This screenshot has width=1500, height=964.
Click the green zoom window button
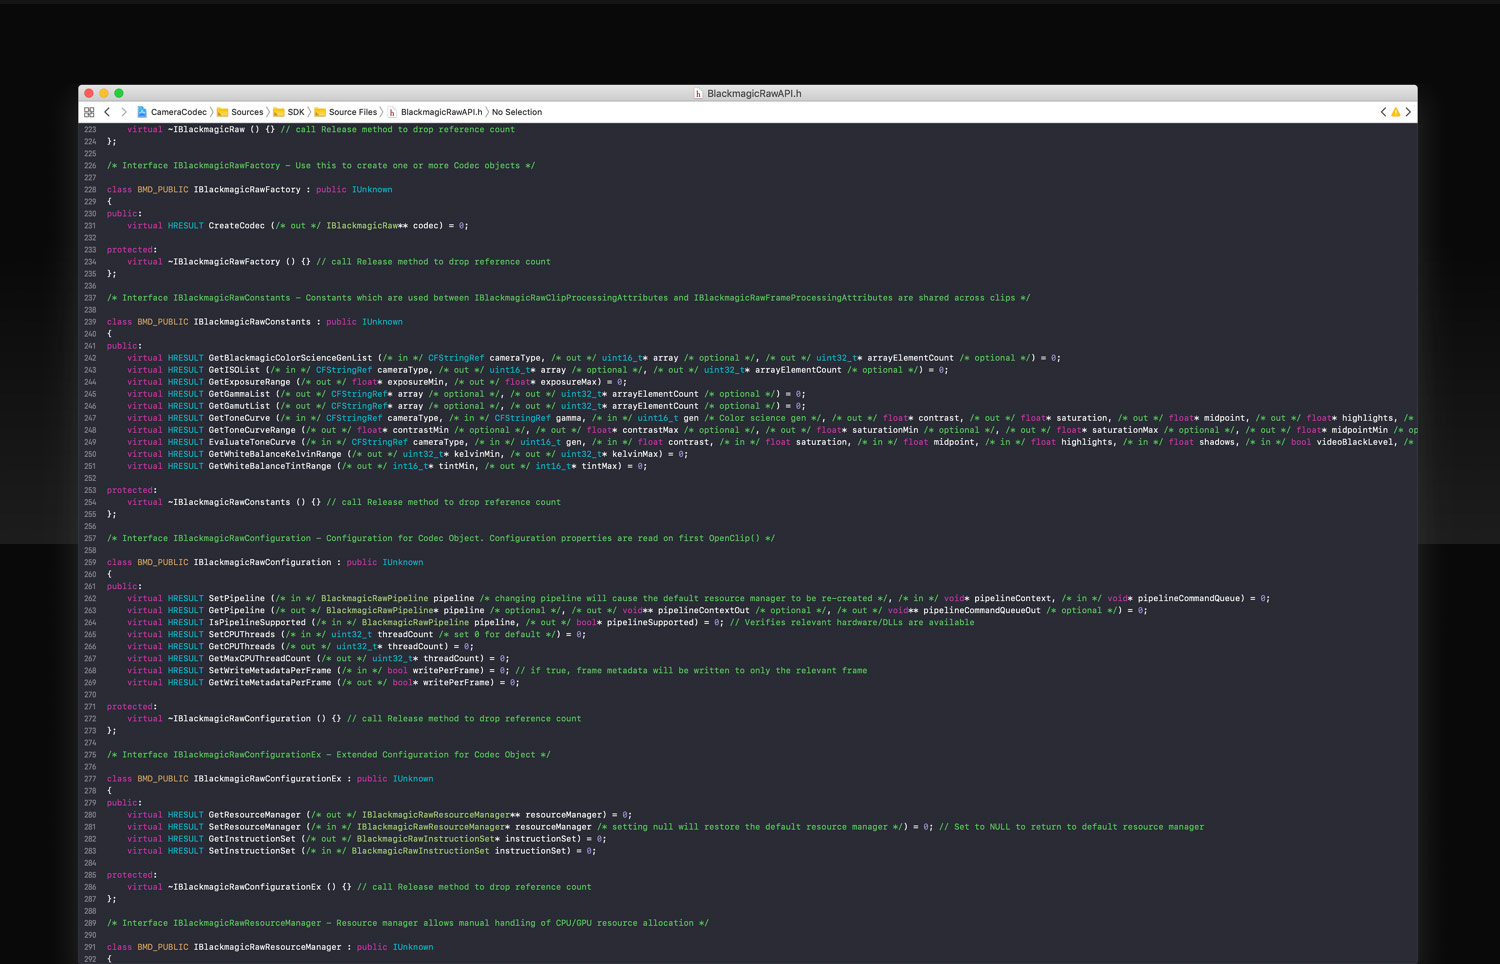(119, 93)
